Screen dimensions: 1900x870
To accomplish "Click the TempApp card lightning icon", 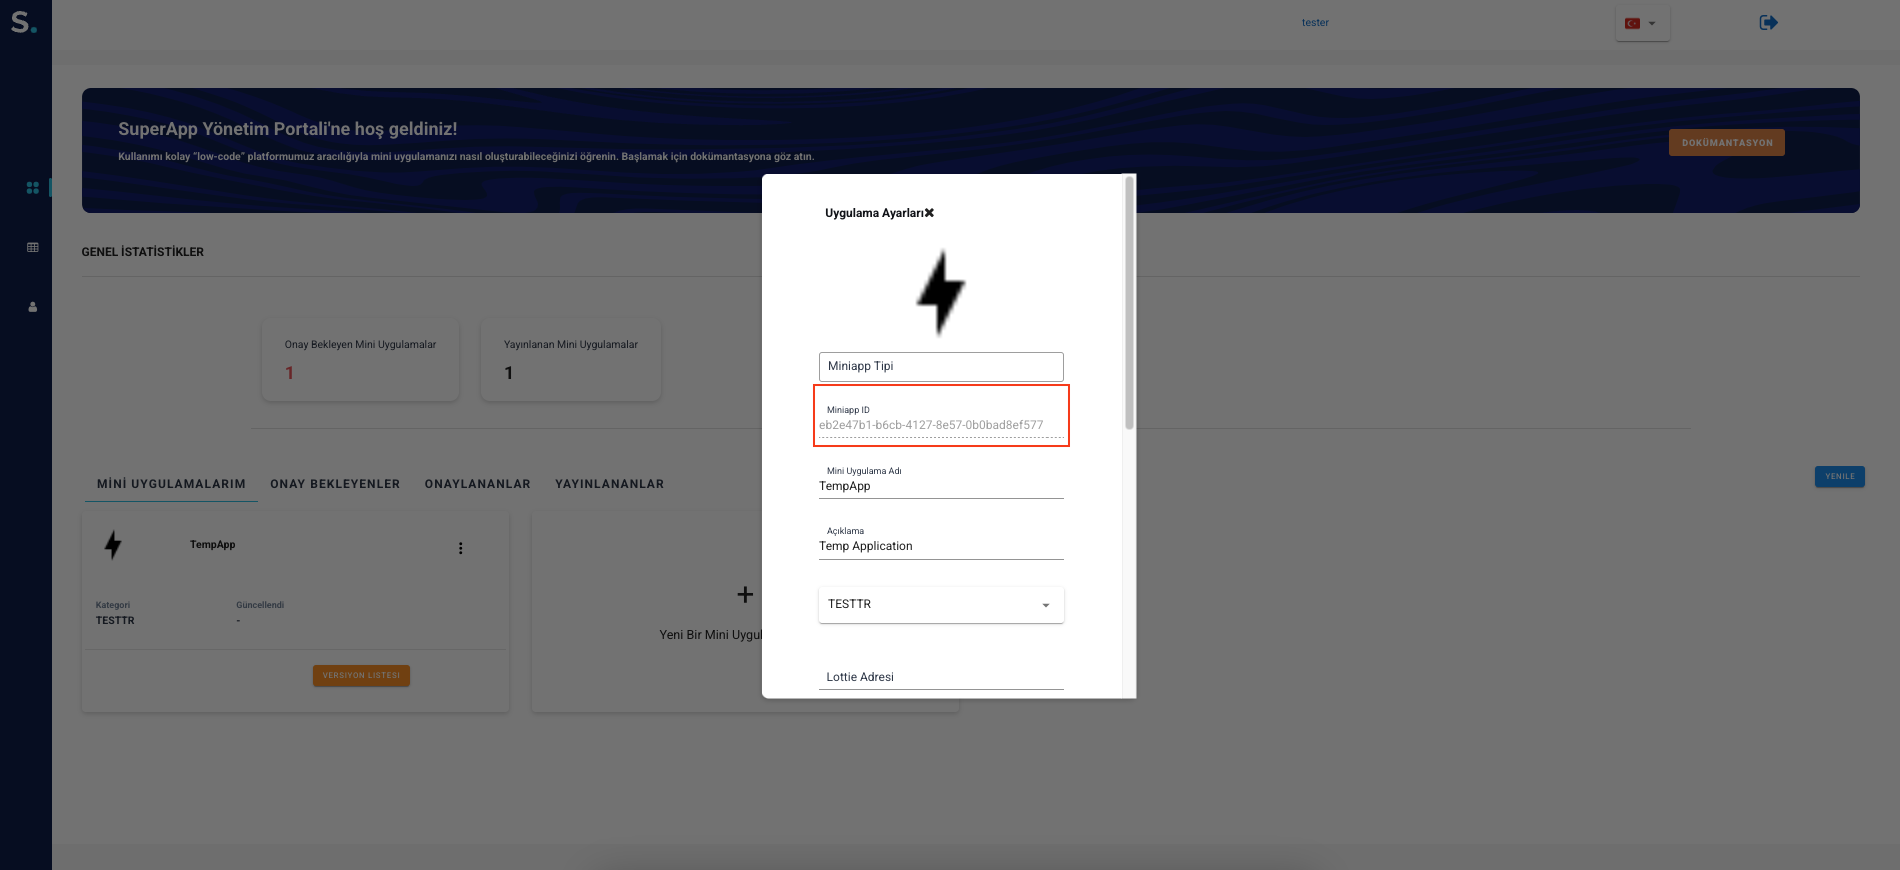I will 113,545.
